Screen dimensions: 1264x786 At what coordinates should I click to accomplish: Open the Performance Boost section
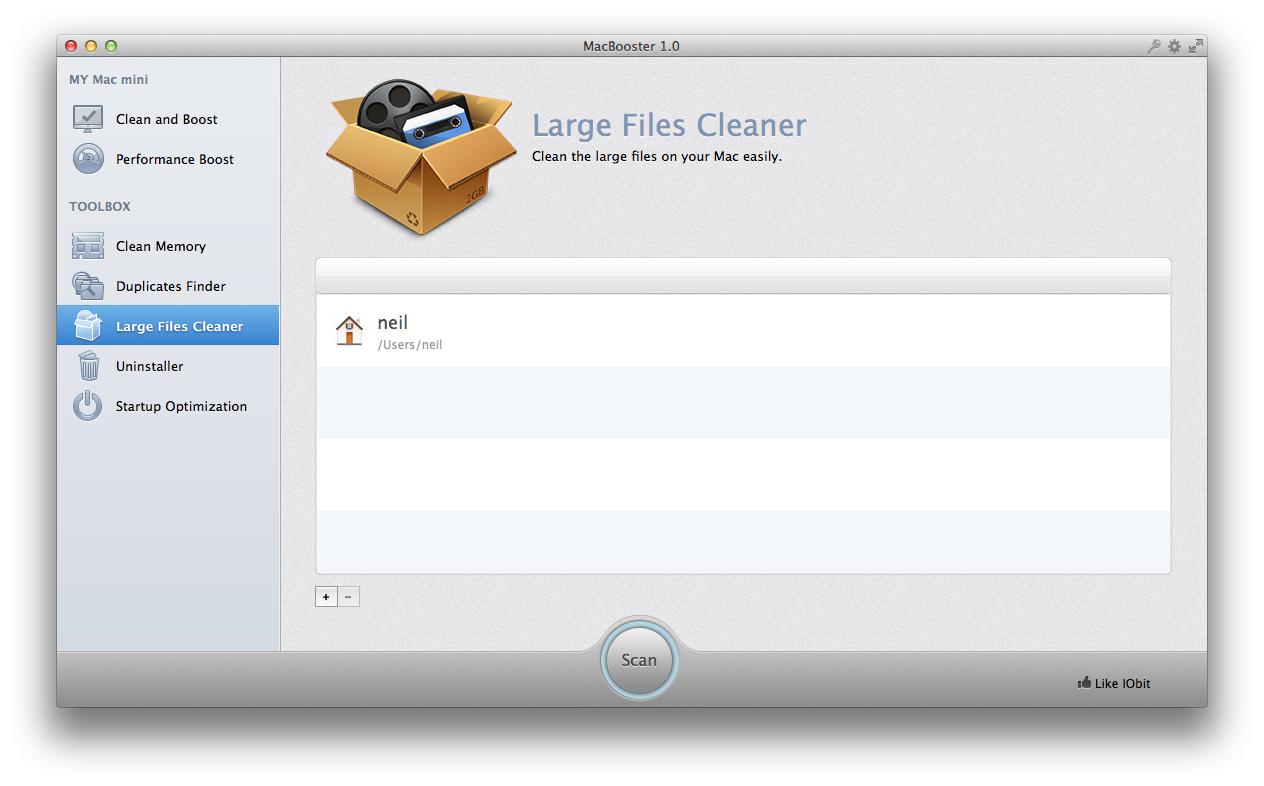click(168, 159)
